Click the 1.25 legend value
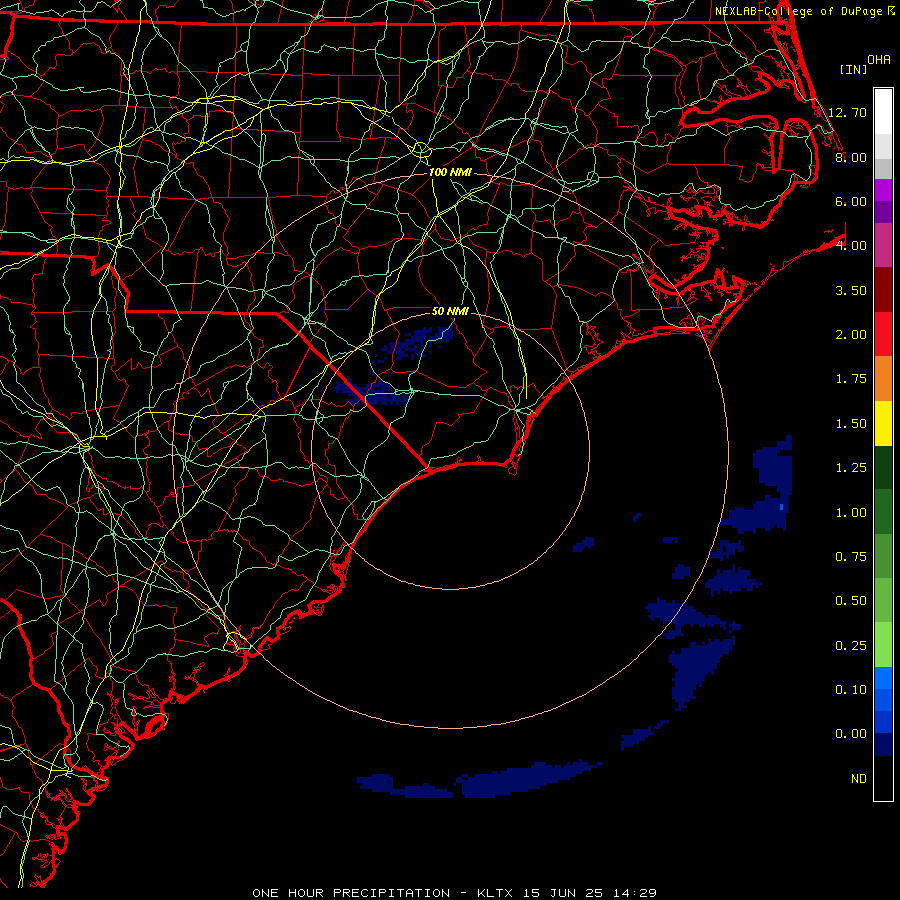The image size is (900, 900). pos(851,468)
